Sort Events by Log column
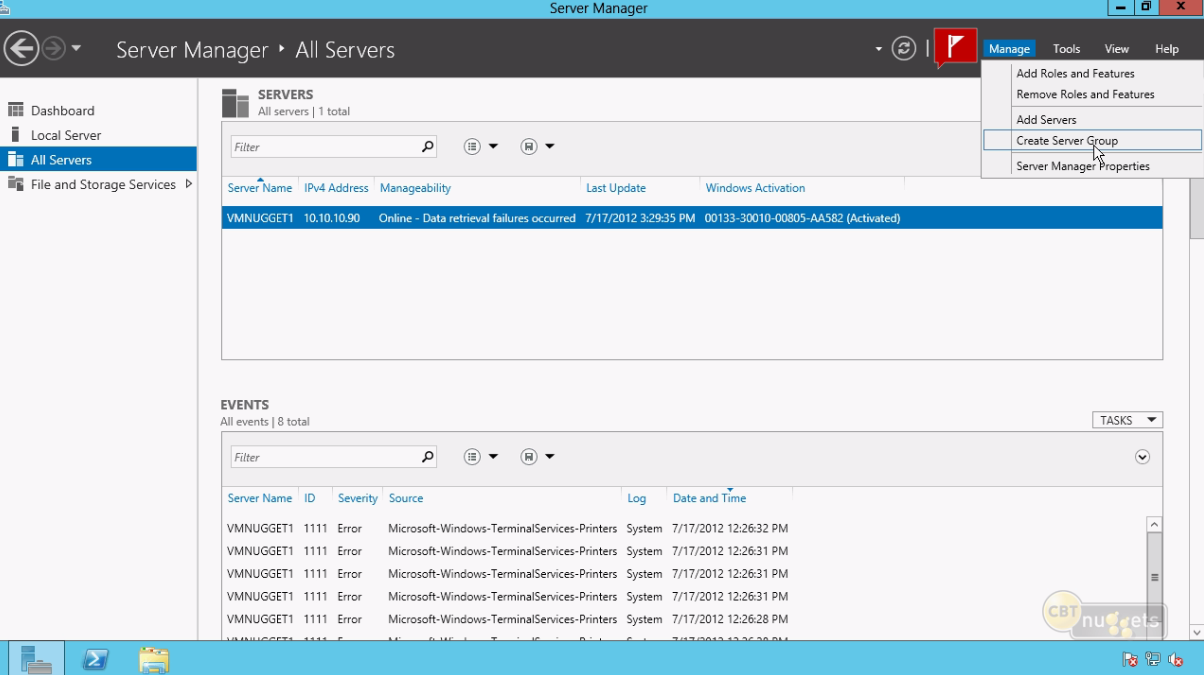1204x675 pixels. click(636, 498)
